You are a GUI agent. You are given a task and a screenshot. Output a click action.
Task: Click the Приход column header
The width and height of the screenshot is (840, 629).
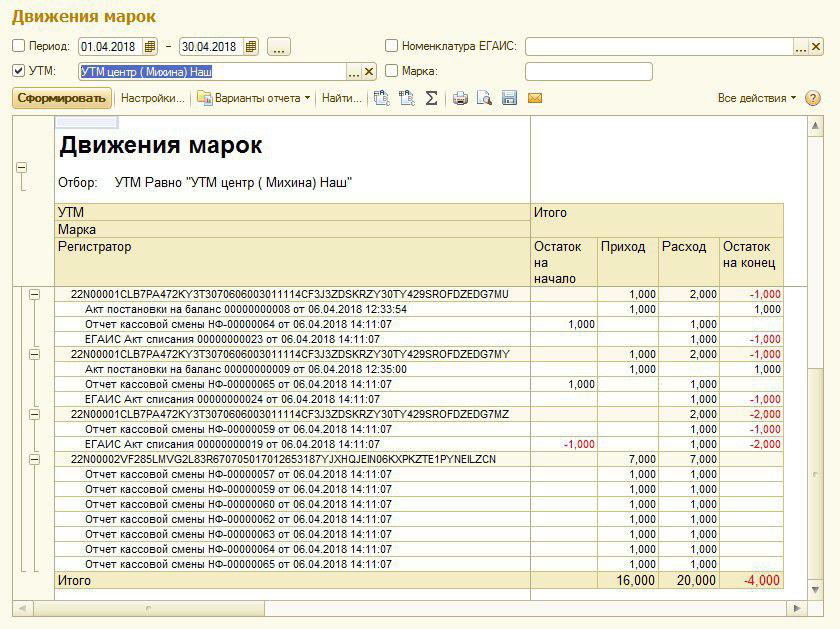tap(628, 262)
